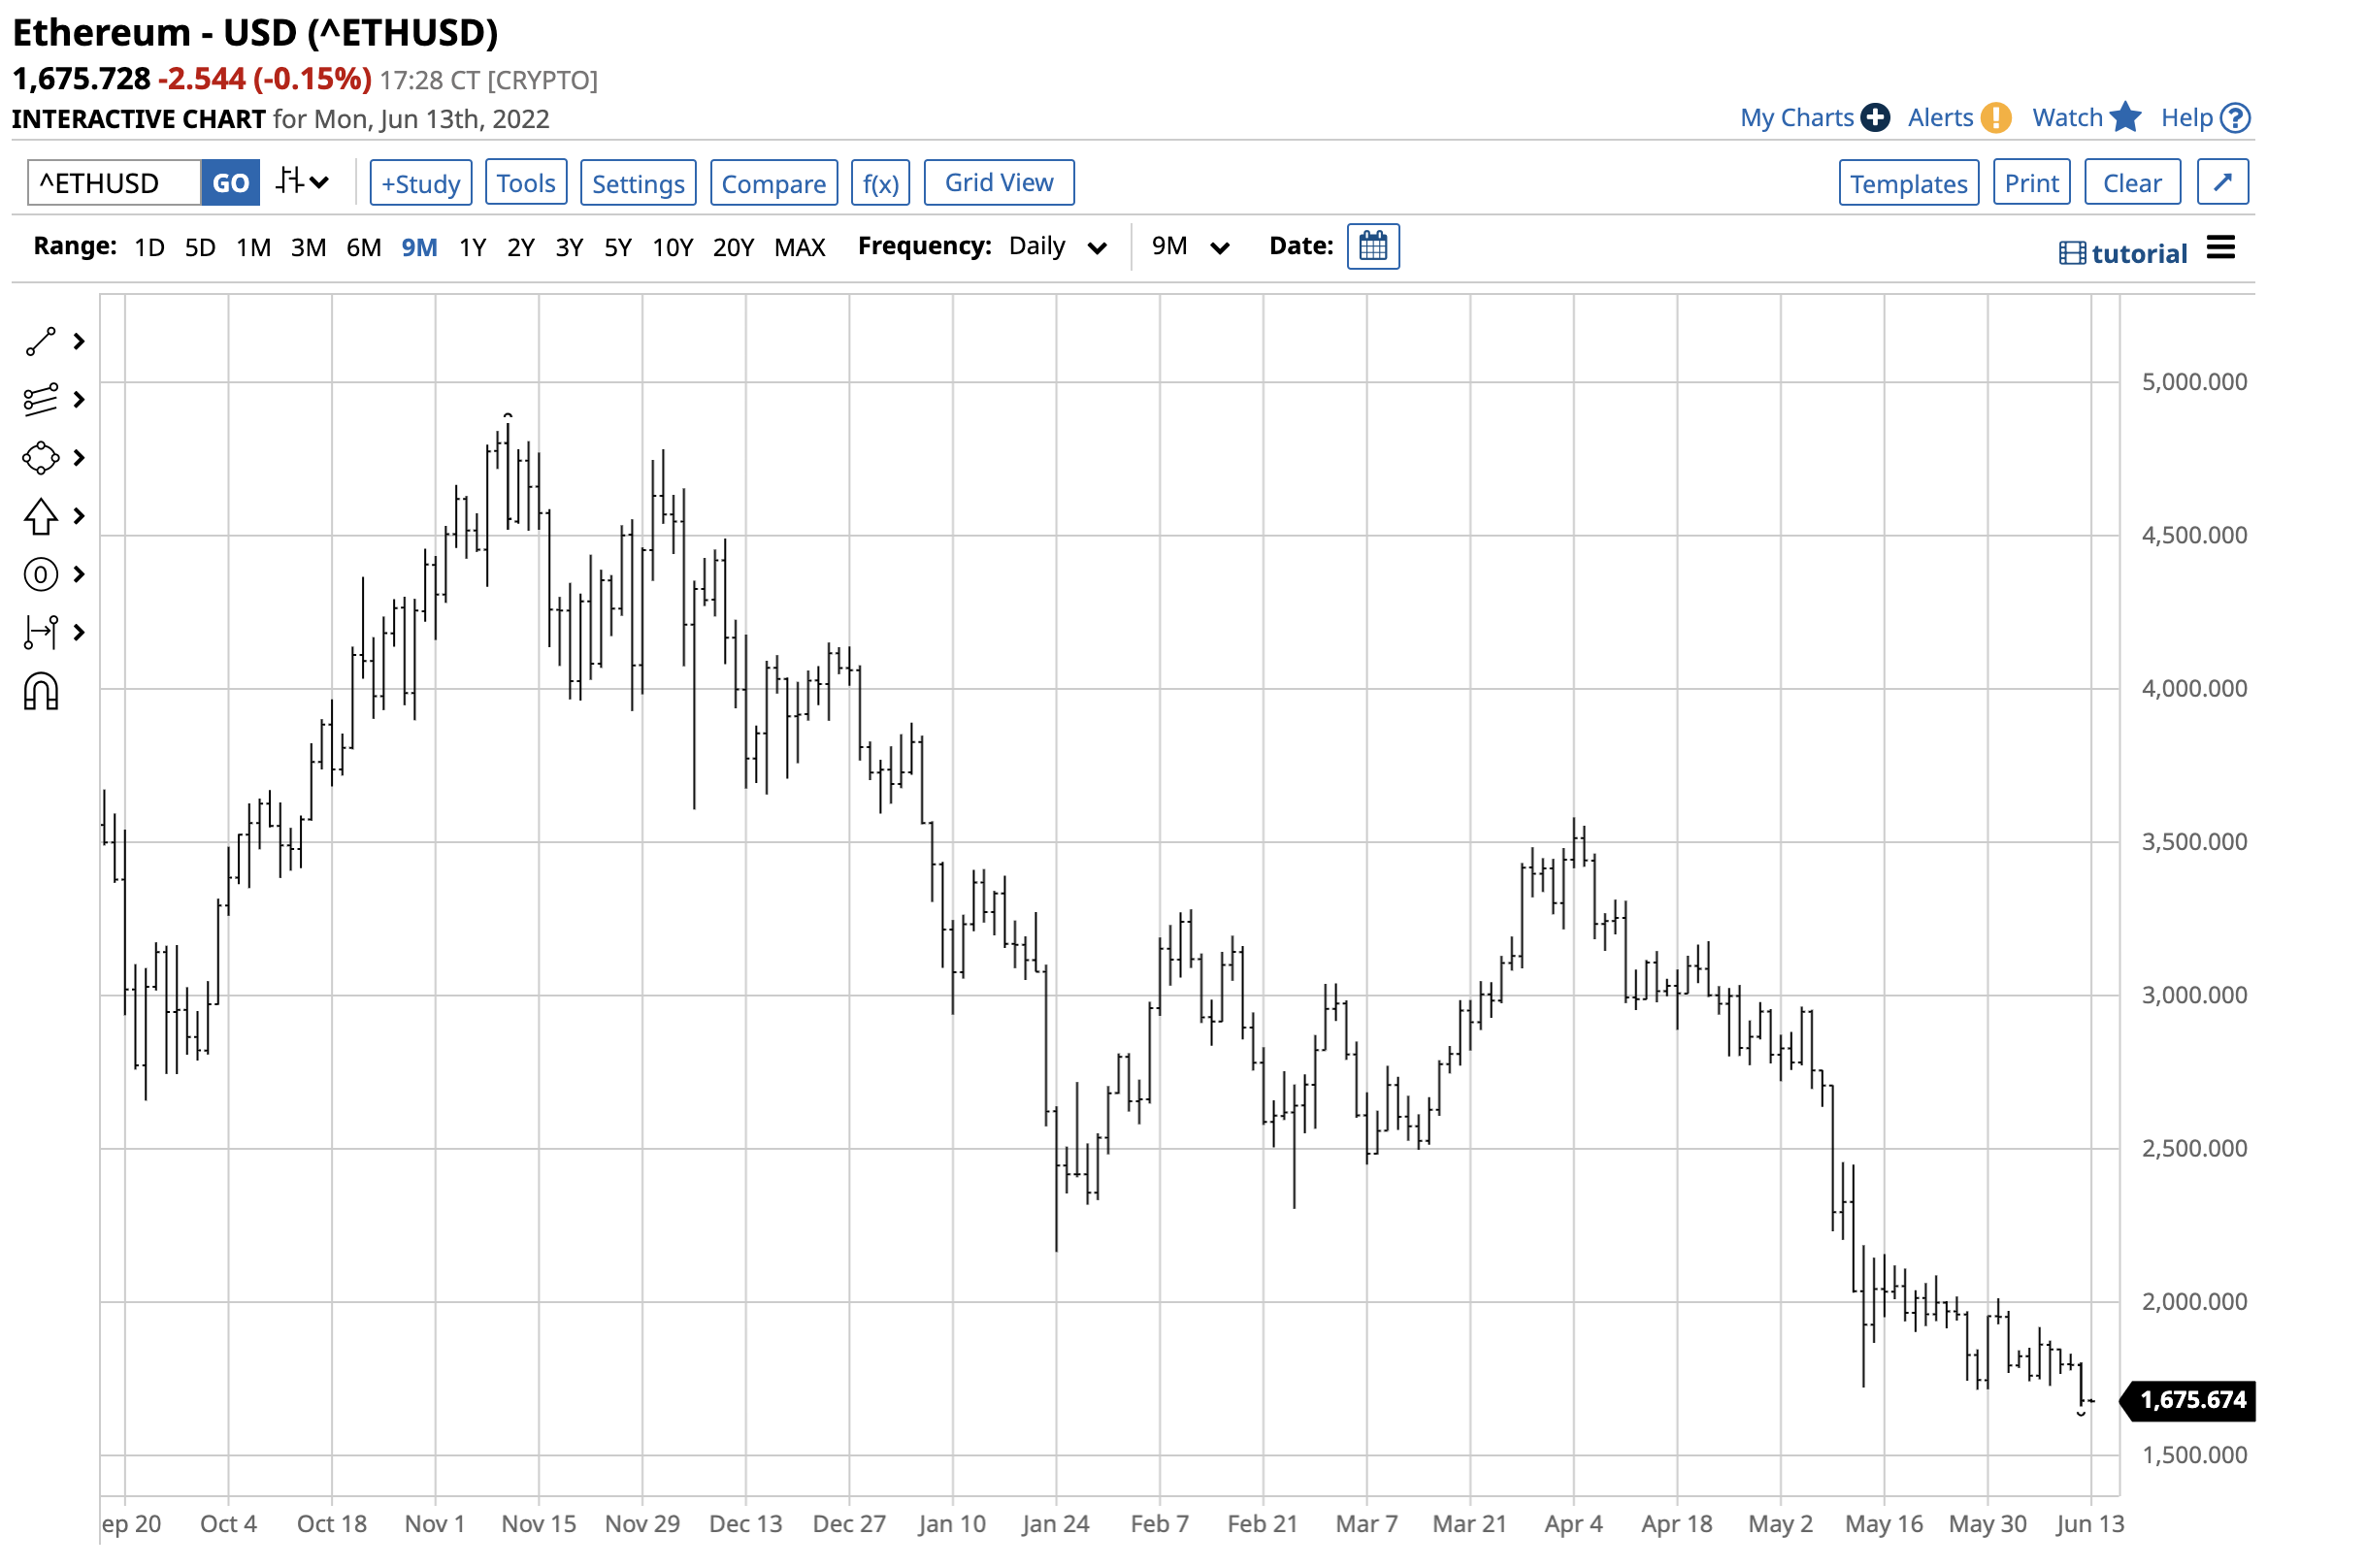Print the chart
Screen dimensions: 2366x1568
[x=2031, y=183]
